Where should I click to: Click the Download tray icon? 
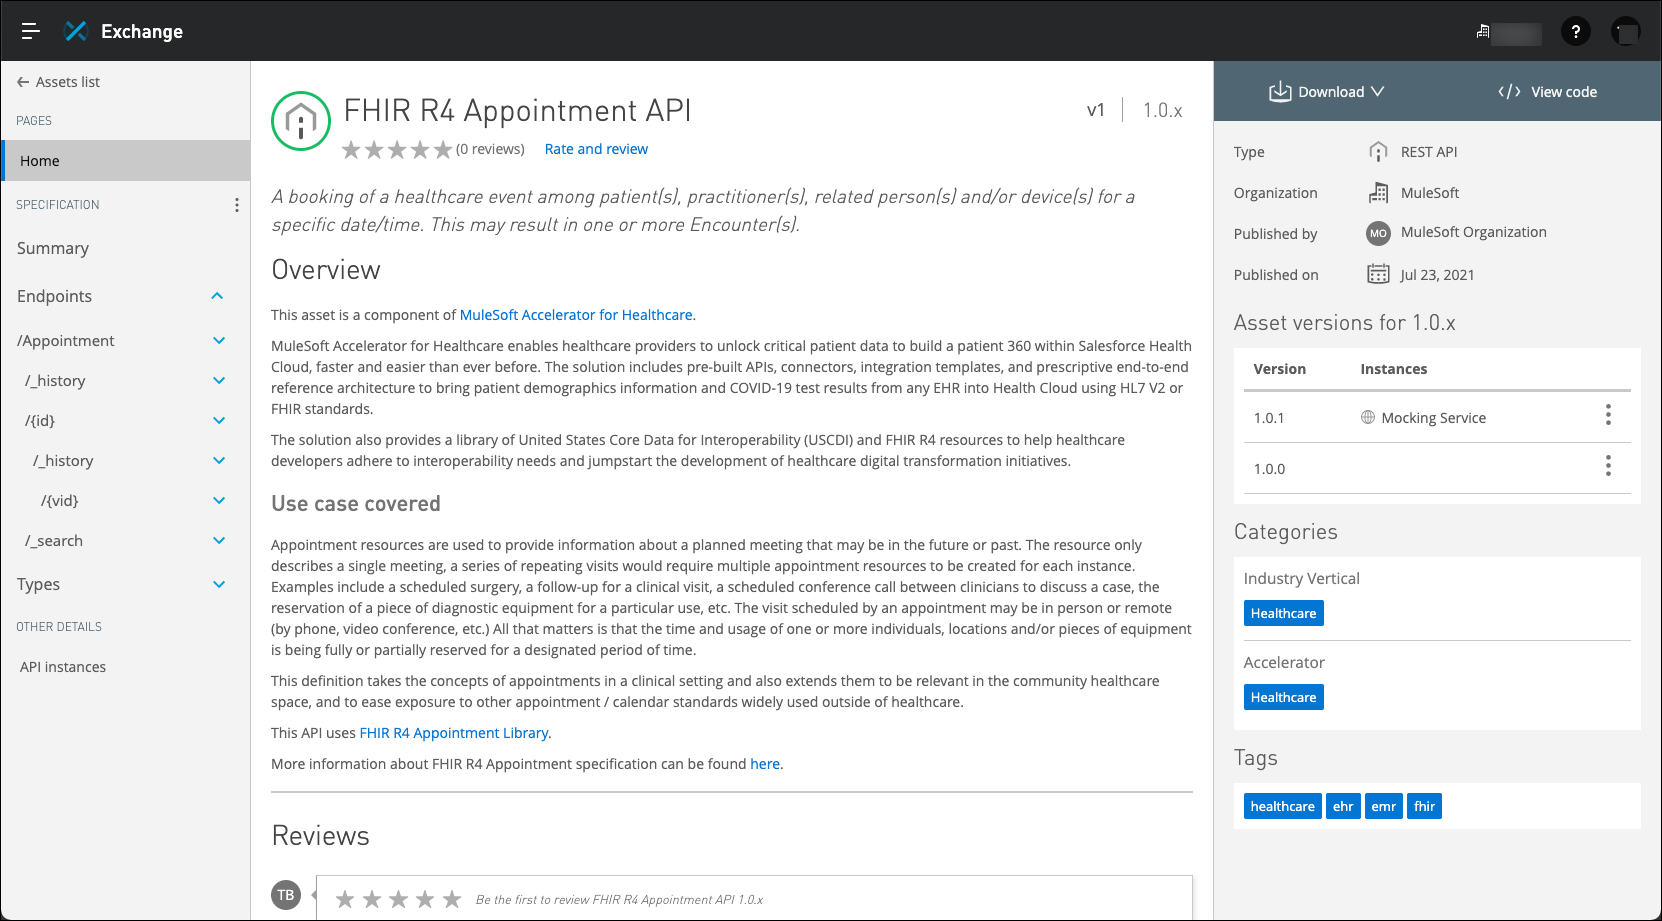coord(1280,91)
